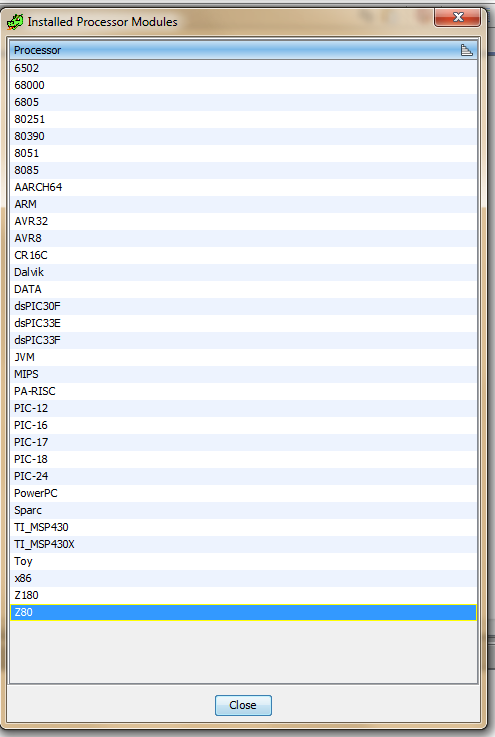Select the Sparc processor row
Viewport: 495px width, 737px height.
(243, 510)
